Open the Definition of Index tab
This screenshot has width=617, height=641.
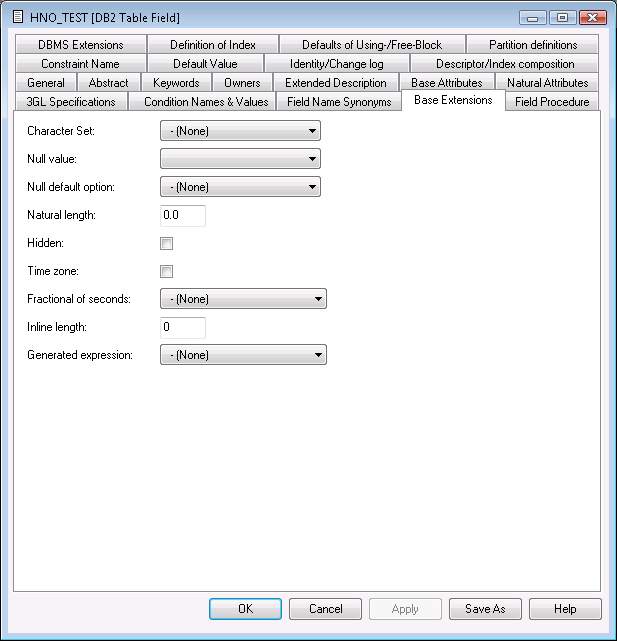pos(212,45)
